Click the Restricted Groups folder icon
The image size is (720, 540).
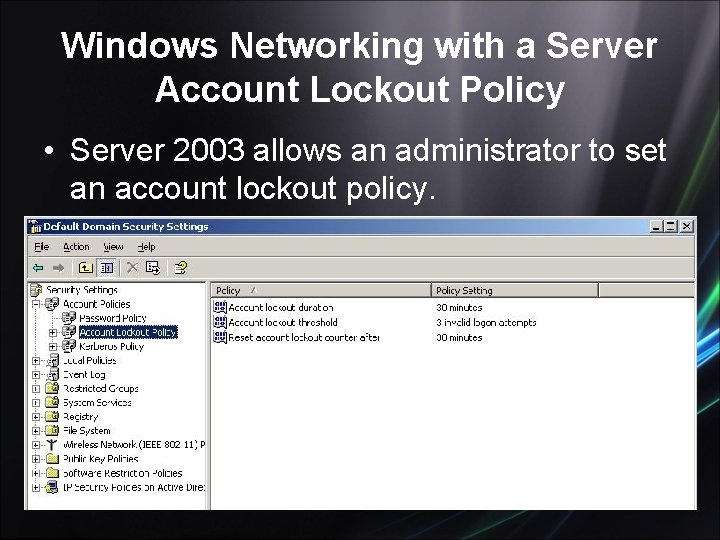[52, 388]
